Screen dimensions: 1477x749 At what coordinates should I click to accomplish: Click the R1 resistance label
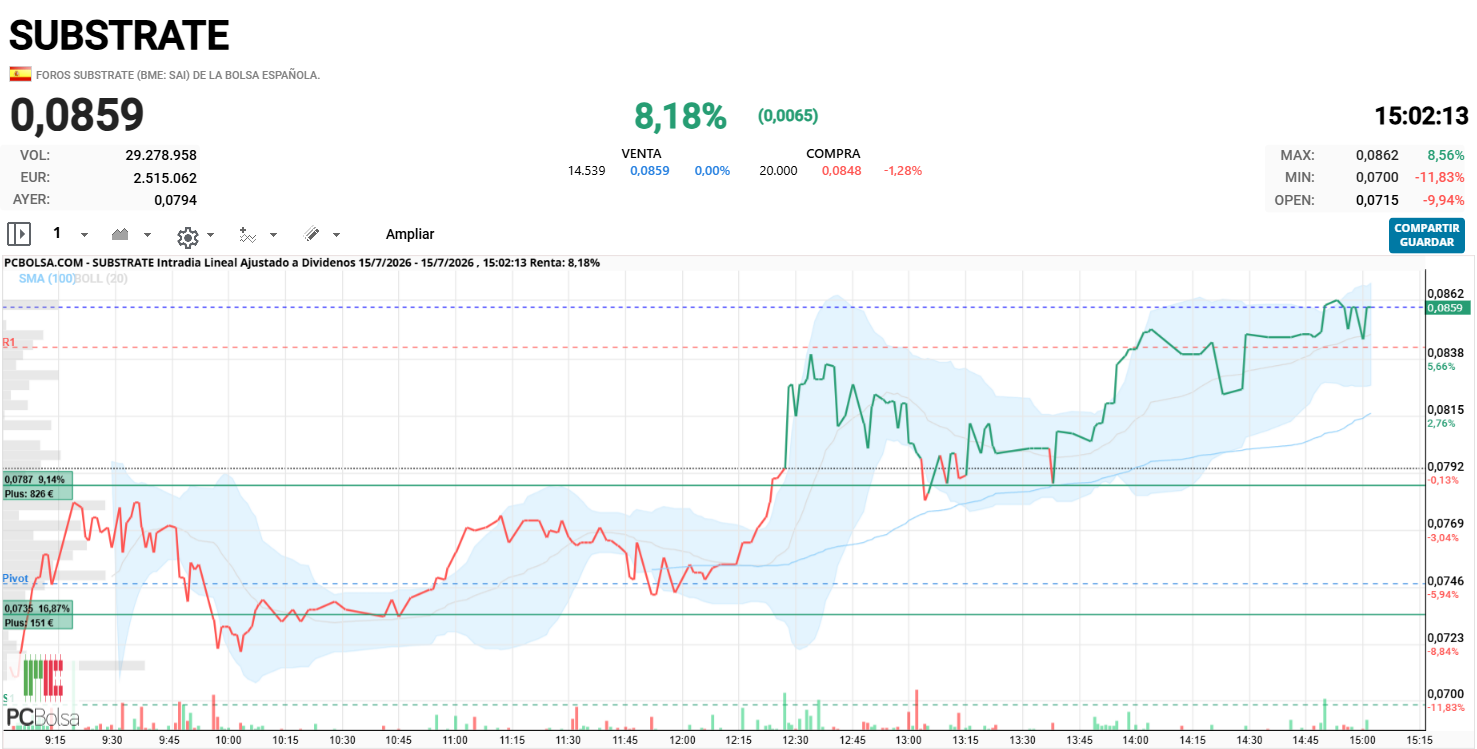point(10,343)
